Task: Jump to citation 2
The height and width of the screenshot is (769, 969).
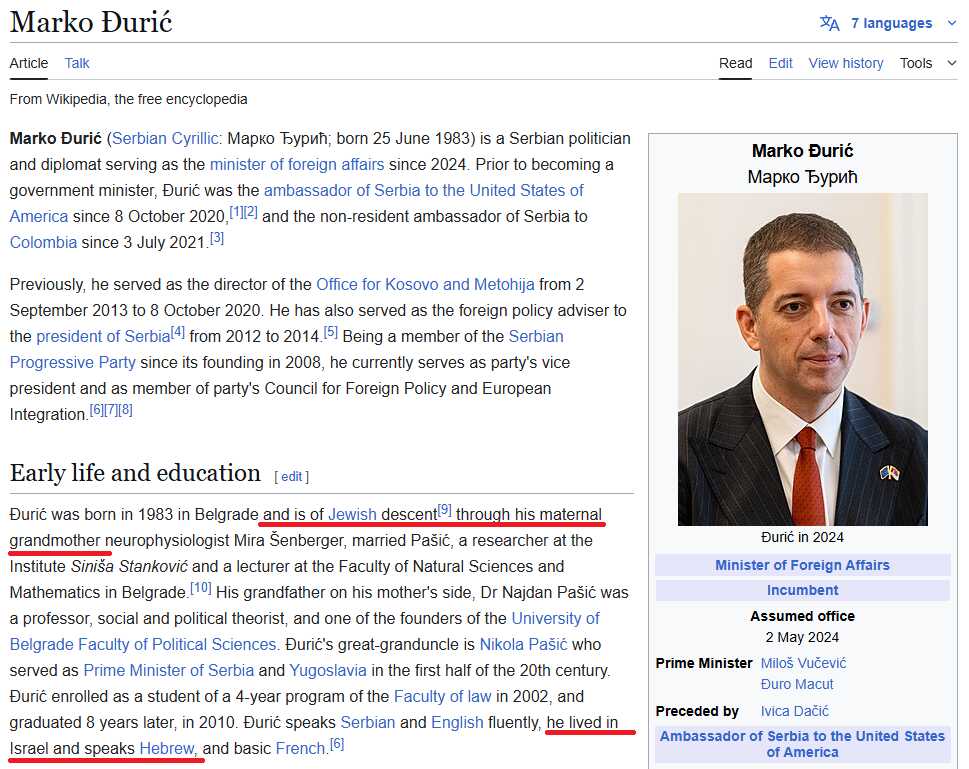Action: (250, 212)
